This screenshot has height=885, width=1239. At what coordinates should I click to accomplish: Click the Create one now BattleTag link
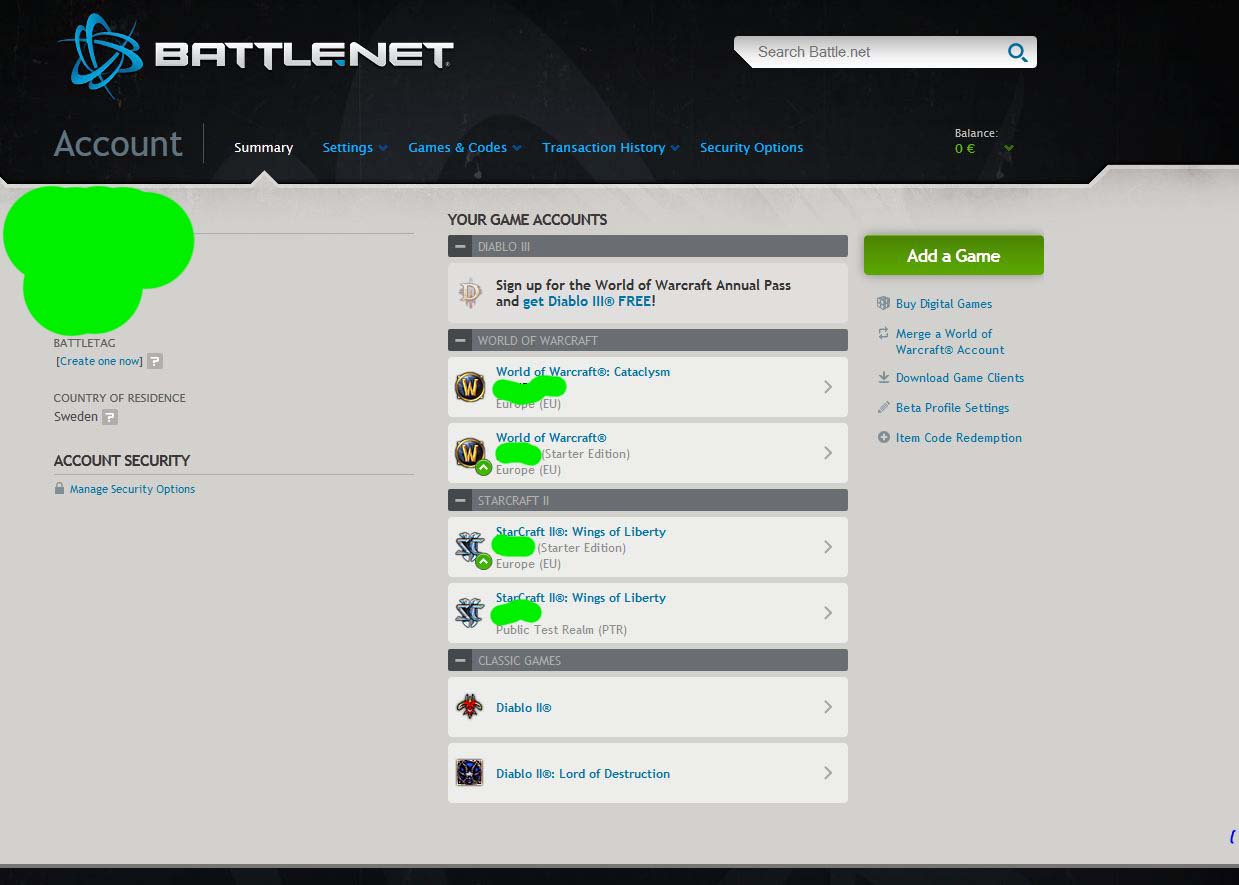[x=100, y=361]
